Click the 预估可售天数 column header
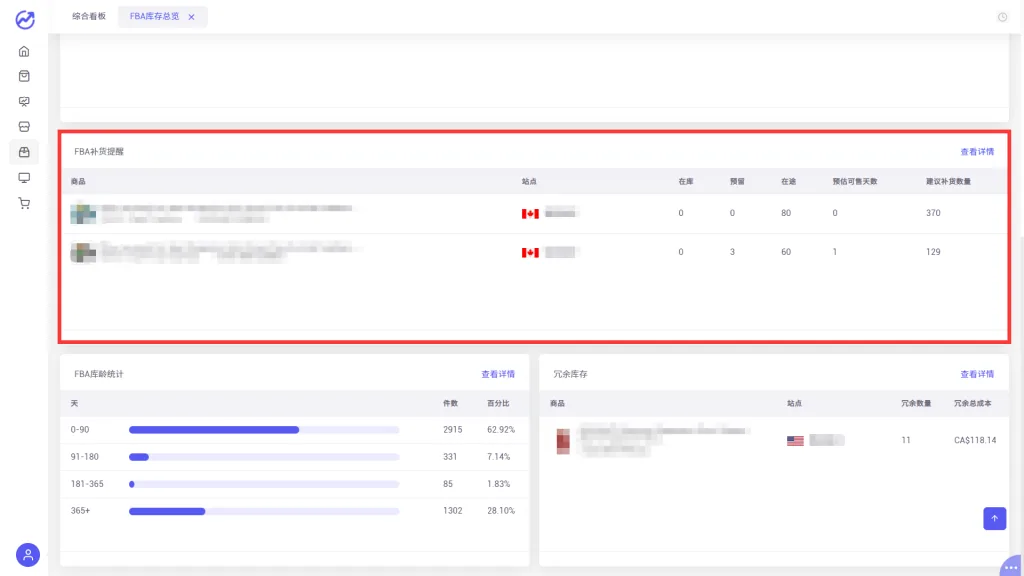Viewport: 1024px width, 576px height. (x=855, y=182)
